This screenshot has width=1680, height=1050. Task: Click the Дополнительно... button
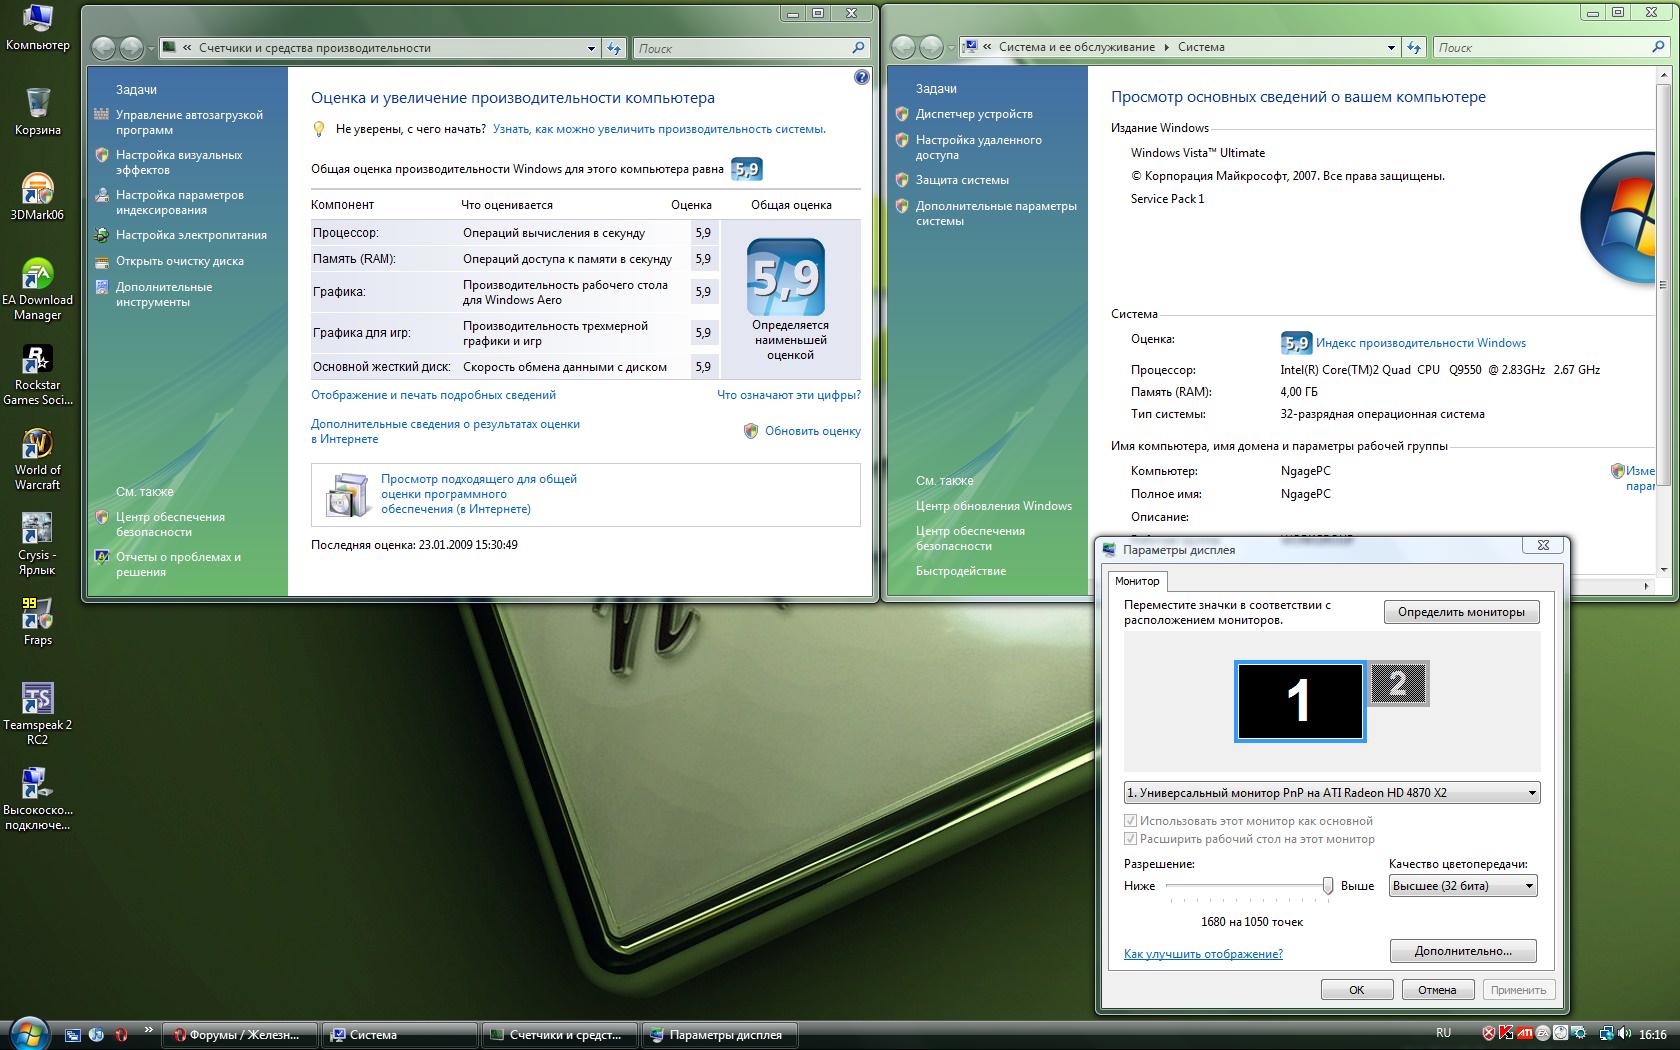(x=1463, y=951)
